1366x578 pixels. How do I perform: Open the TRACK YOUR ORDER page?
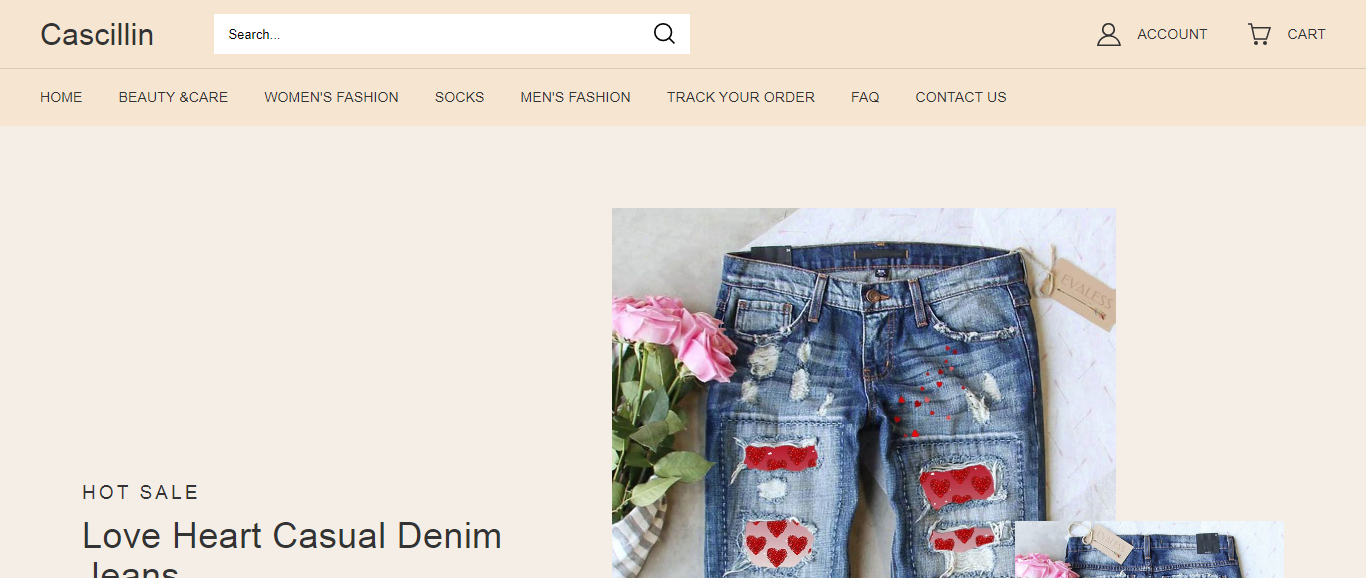741,97
